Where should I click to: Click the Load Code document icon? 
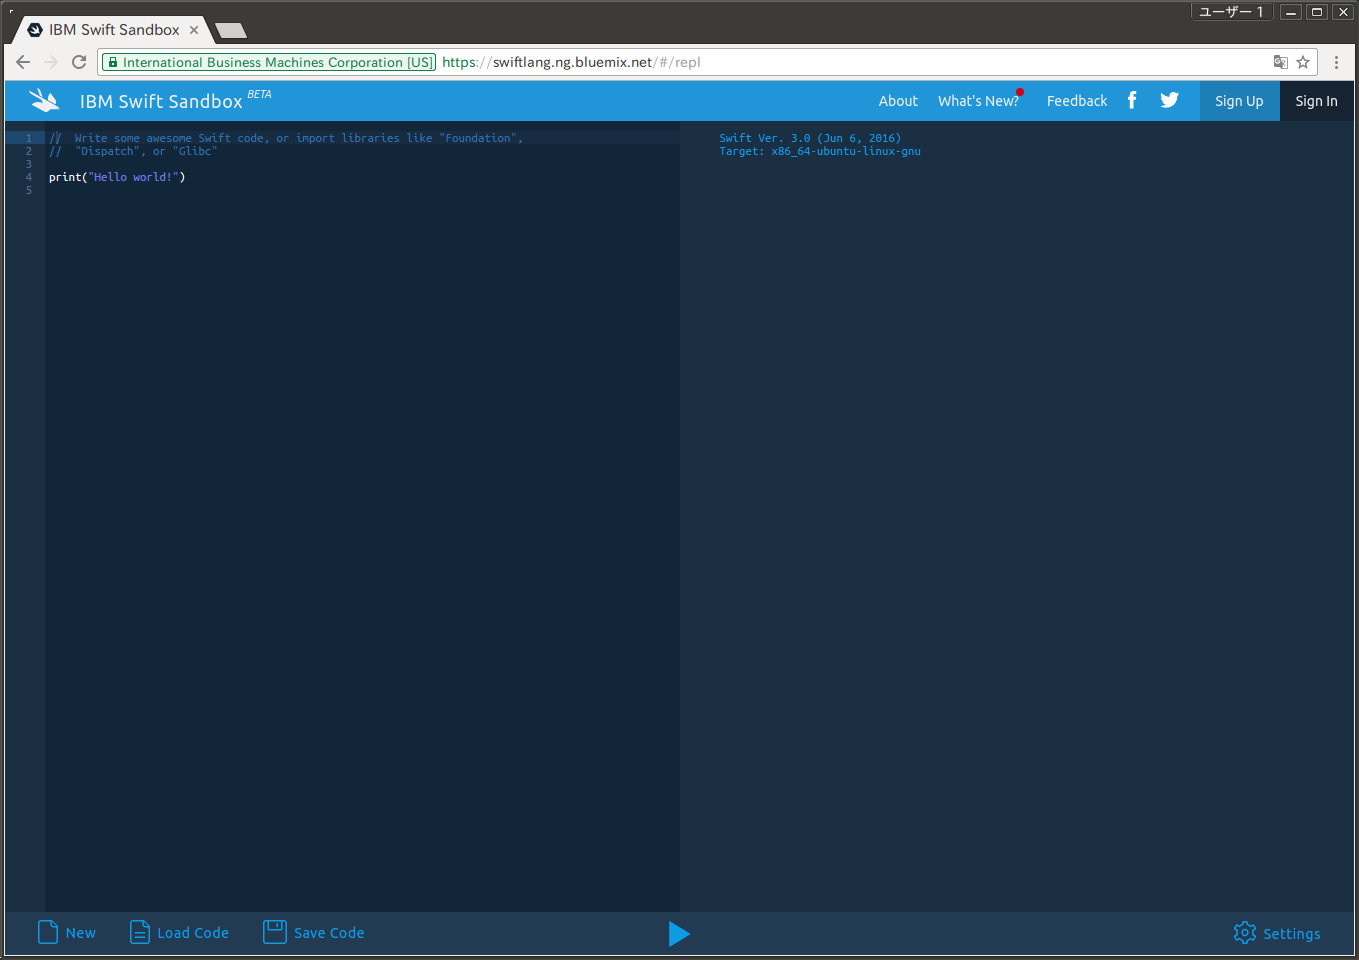tap(140, 932)
